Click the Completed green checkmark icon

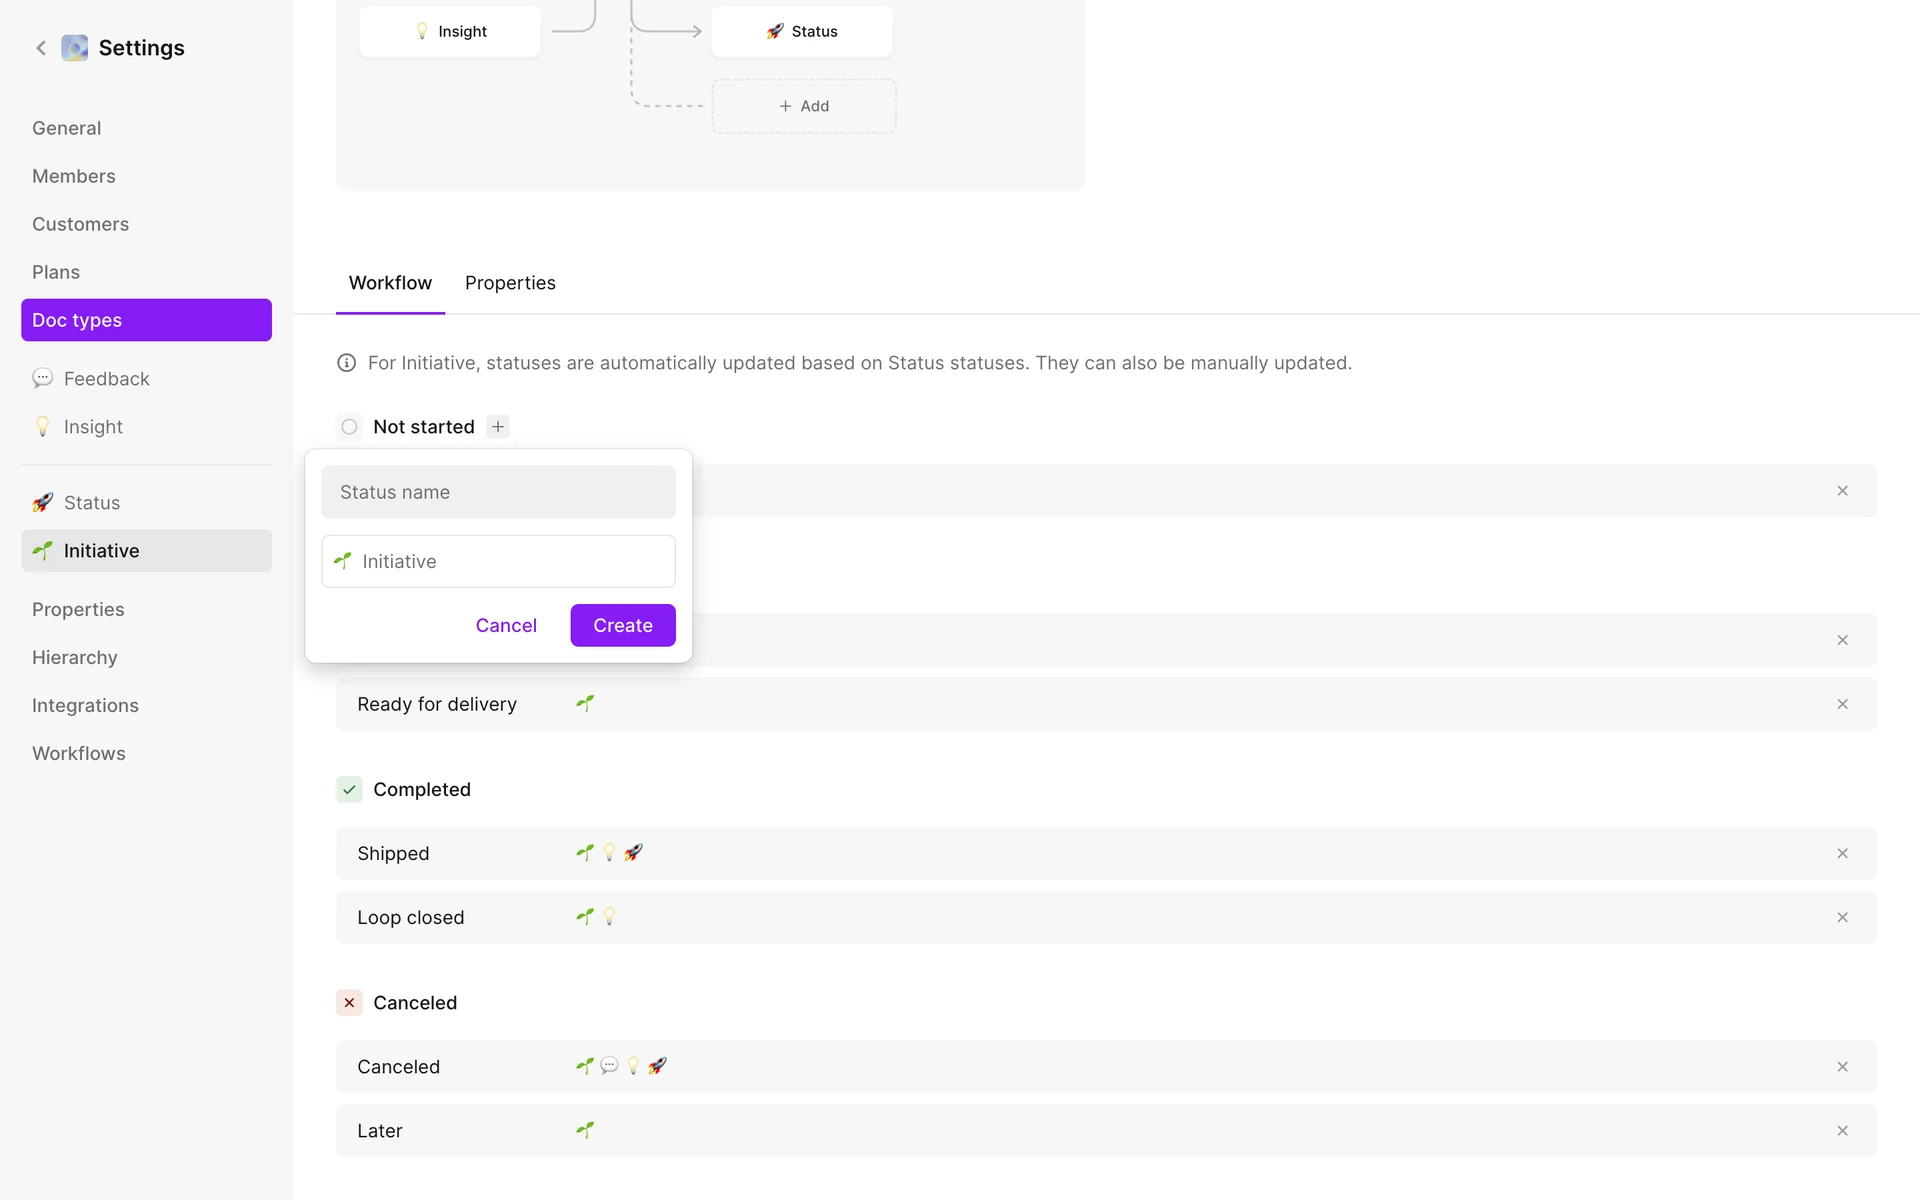(x=349, y=790)
